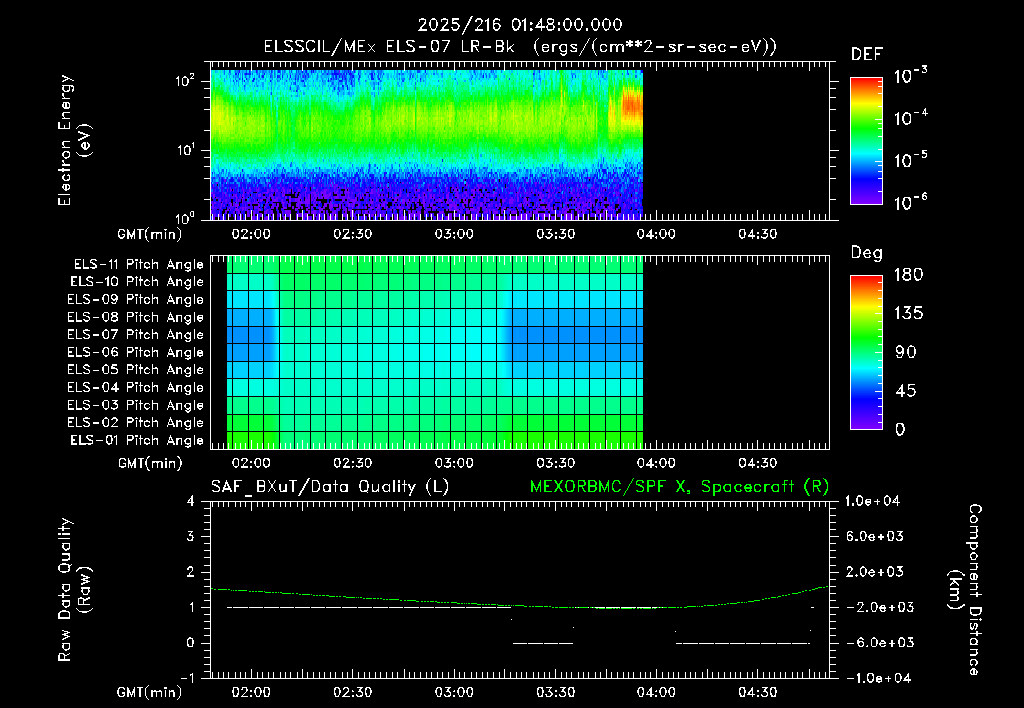Click the Raw Data Quality (Raw) axis label
Screen dimensions: 1024x708
click(x=74, y=590)
